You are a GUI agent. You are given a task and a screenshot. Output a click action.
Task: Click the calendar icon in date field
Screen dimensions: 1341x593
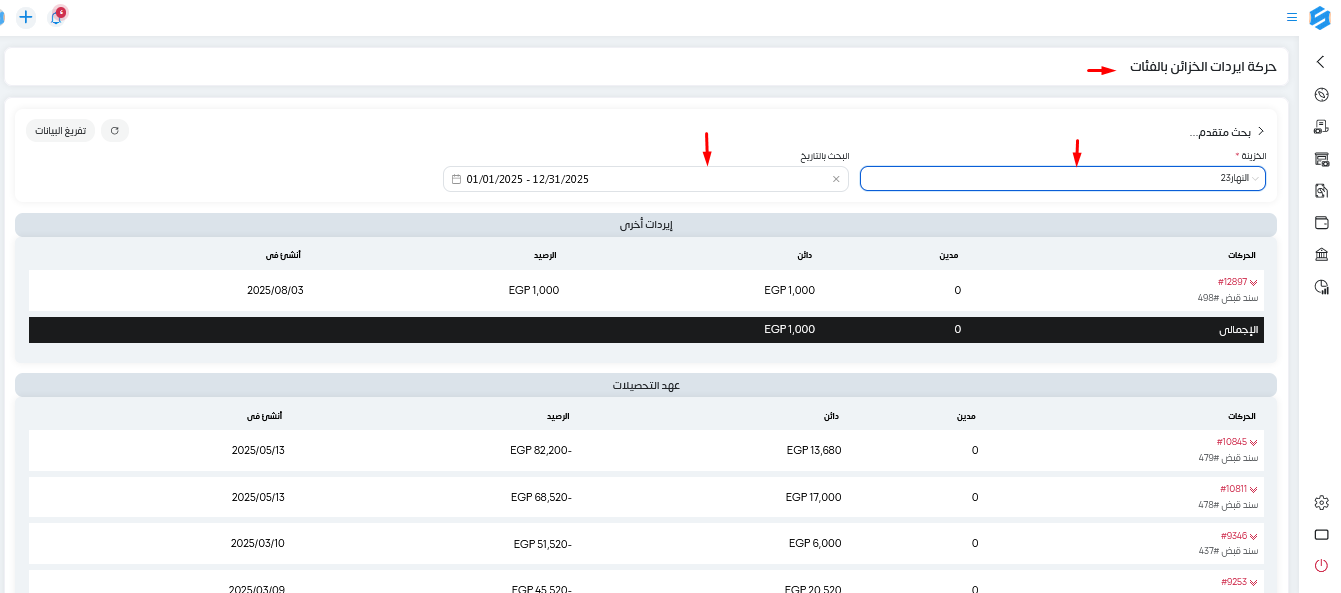coord(457,179)
